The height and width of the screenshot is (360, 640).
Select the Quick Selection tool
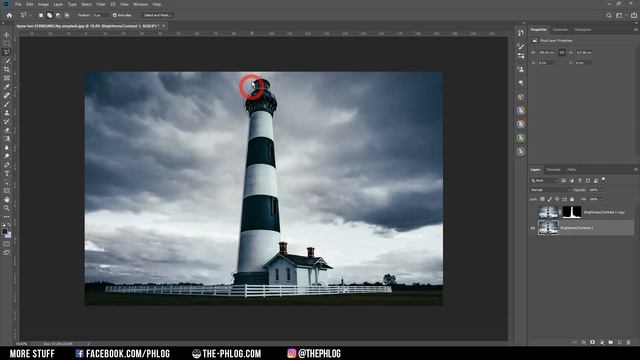coord(7,61)
